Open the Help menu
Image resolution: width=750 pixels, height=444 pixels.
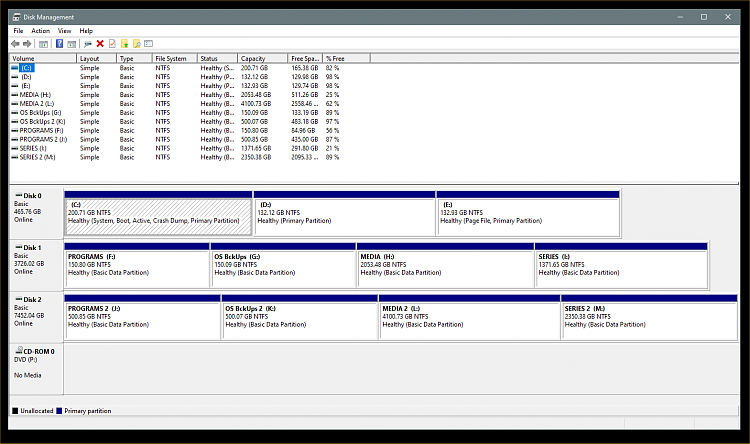coord(86,31)
